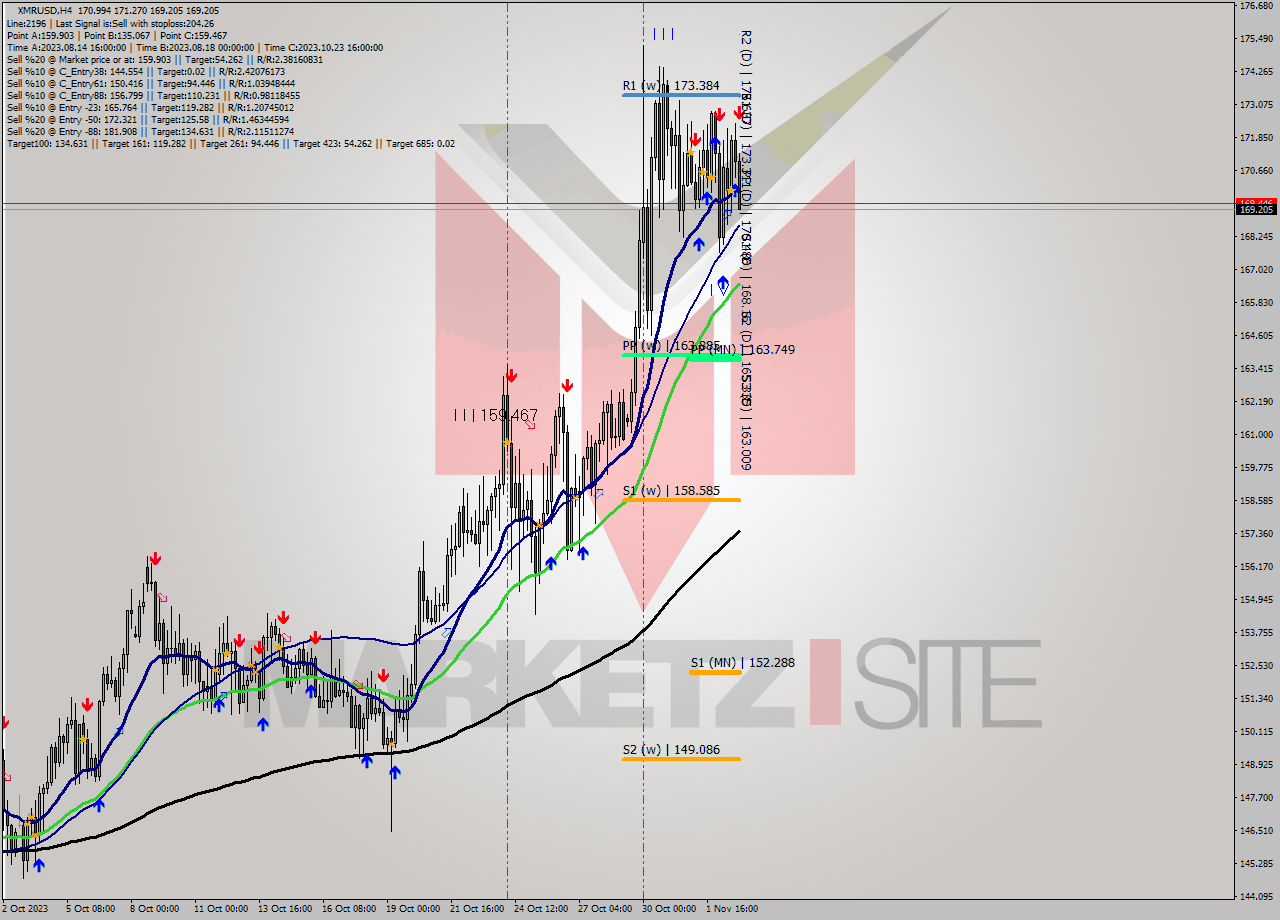Click the R1 (w) 173.384 pivot label
Image resolution: width=1280 pixels, height=920 pixels.
pyautogui.click(x=671, y=86)
